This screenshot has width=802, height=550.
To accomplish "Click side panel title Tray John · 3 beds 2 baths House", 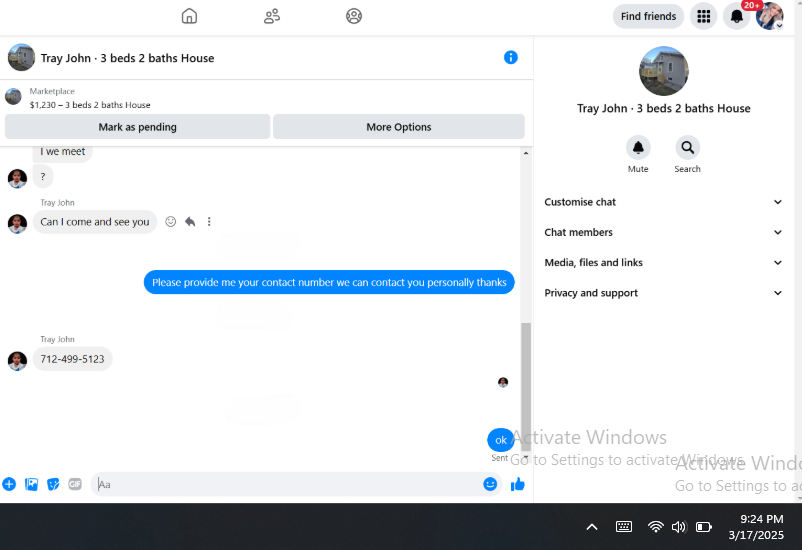I will coord(664,108).
